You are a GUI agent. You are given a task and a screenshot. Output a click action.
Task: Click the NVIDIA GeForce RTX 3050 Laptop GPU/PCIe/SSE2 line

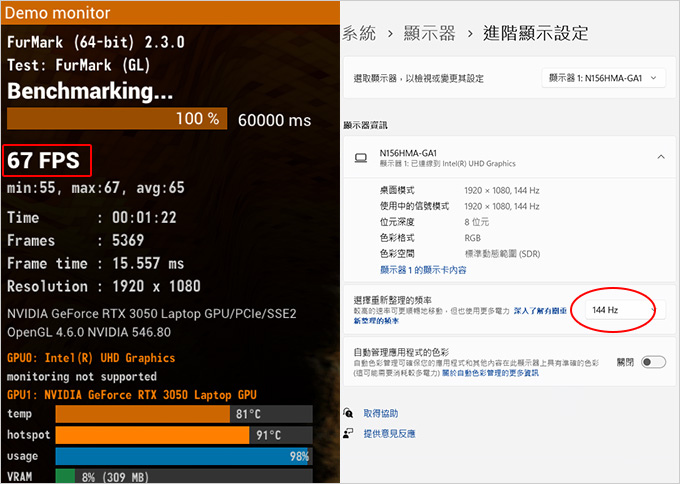pyautogui.click(x=152, y=314)
